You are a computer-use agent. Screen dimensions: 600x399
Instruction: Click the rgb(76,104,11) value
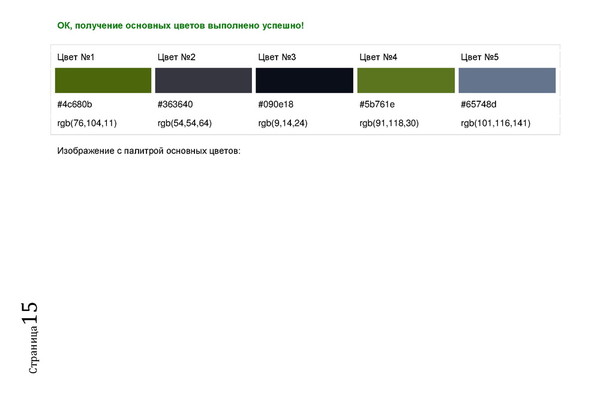coord(87,123)
